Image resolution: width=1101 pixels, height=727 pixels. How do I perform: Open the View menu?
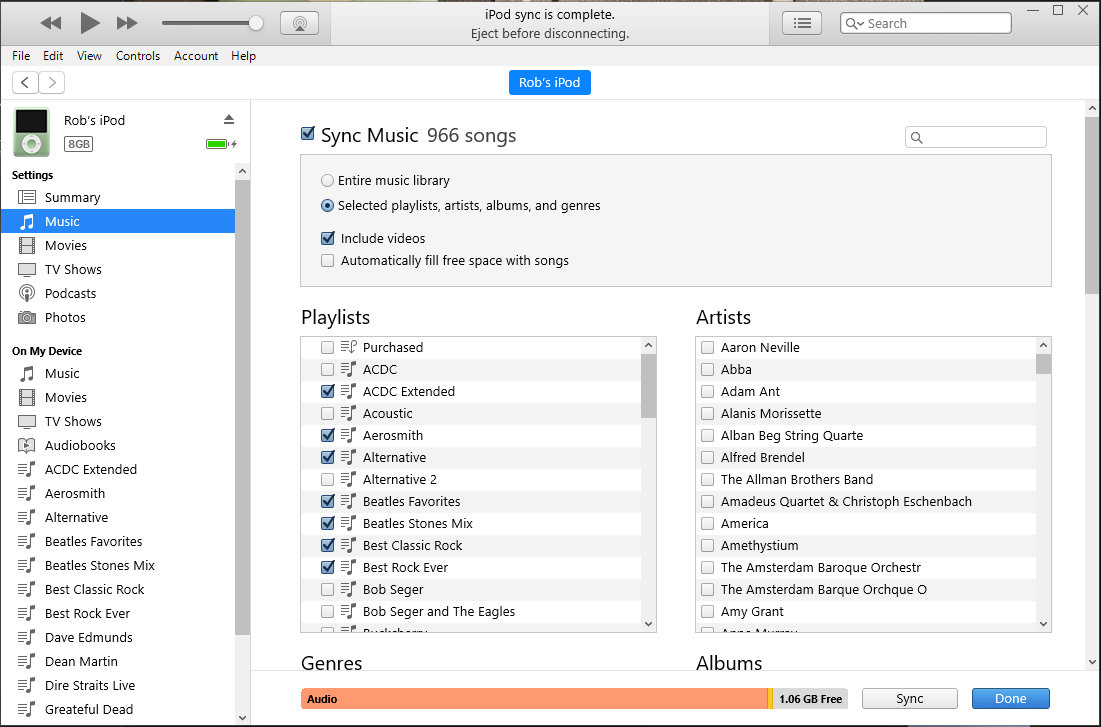click(x=89, y=55)
